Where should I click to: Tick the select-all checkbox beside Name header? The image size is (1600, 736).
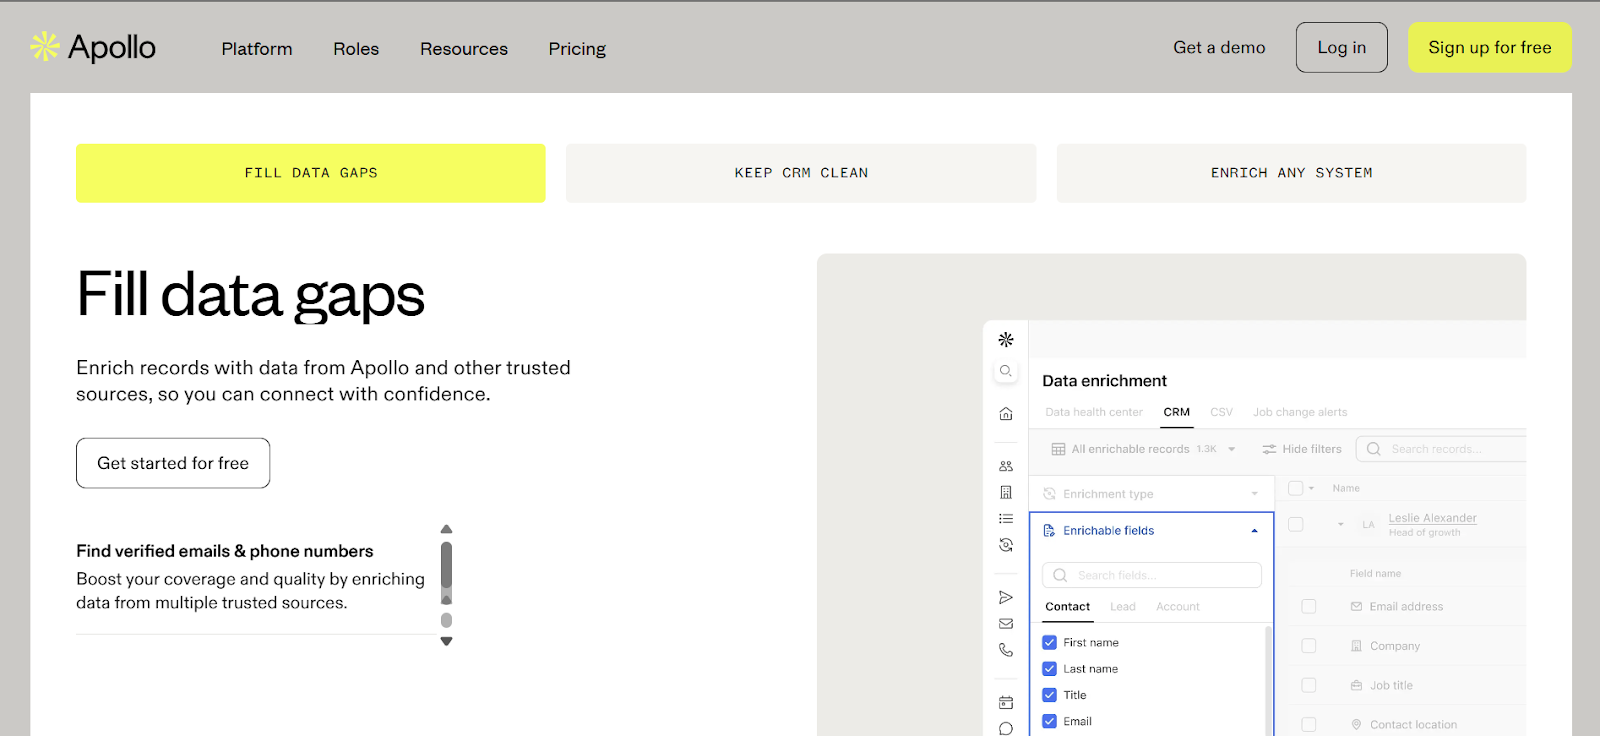pyautogui.click(x=1295, y=488)
